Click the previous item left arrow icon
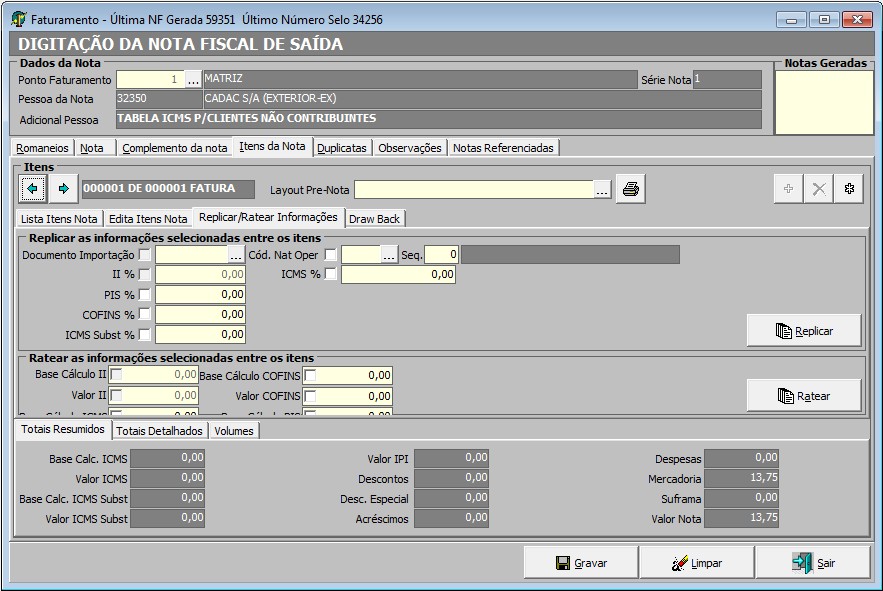 32,188
